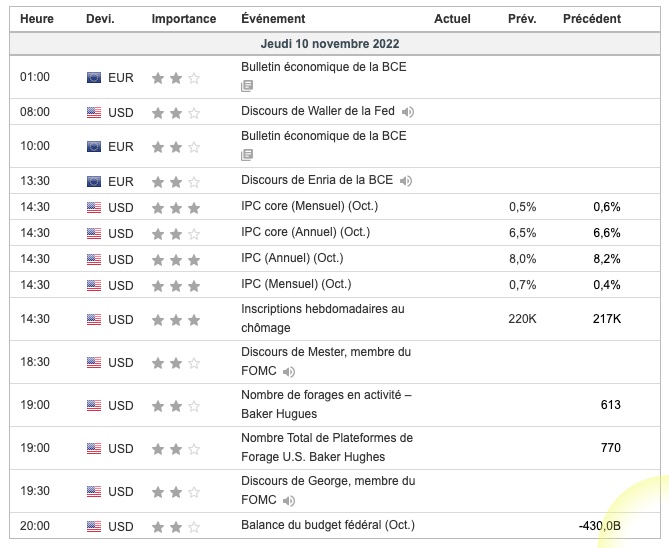Click the USD flag icon at 08:00
Image resolution: width=669 pixels, height=548 pixels.
(x=94, y=112)
